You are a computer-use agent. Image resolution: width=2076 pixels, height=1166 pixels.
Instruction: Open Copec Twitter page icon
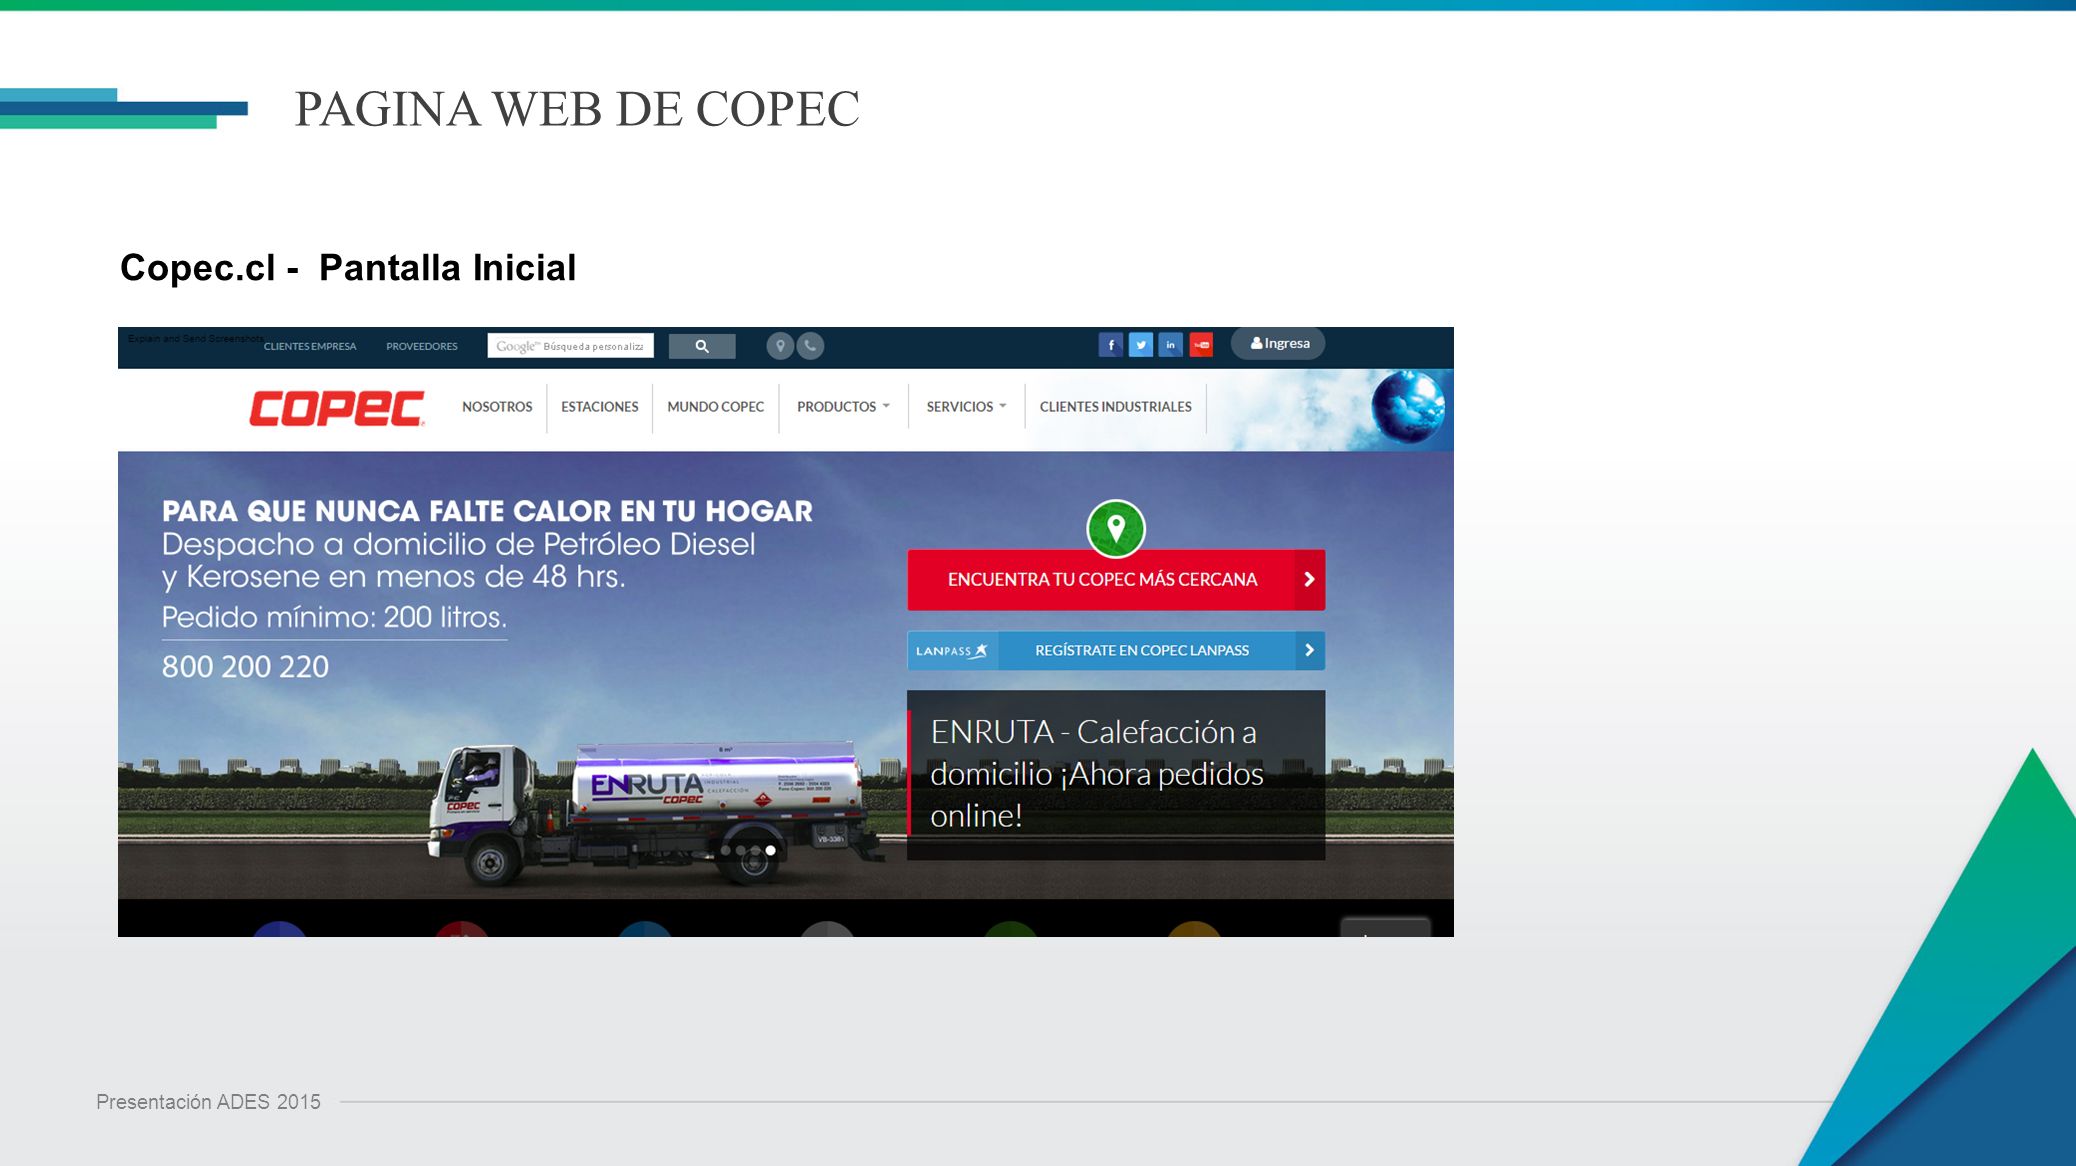[x=1141, y=345]
